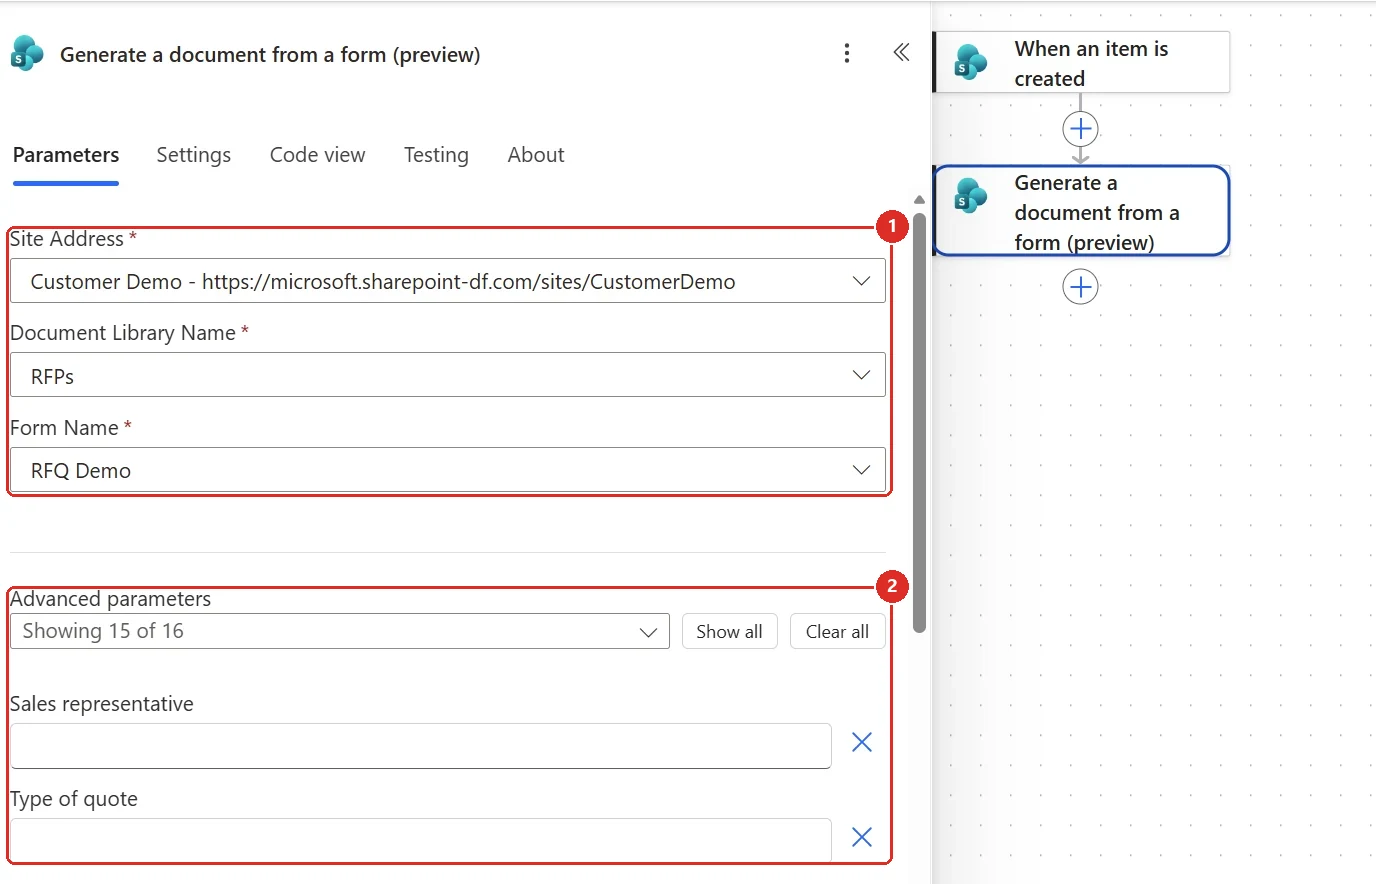Viewport: 1376px width, 884px height.
Task: Click the SharePoint icon on Generate a document node
Action: (x=970, y=195)
